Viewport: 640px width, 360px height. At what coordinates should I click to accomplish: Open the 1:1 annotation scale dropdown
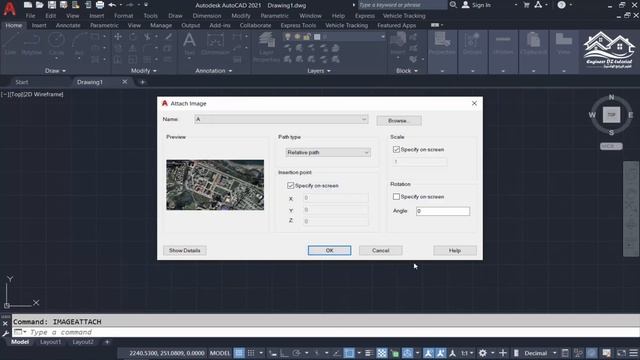pos(467,353)
